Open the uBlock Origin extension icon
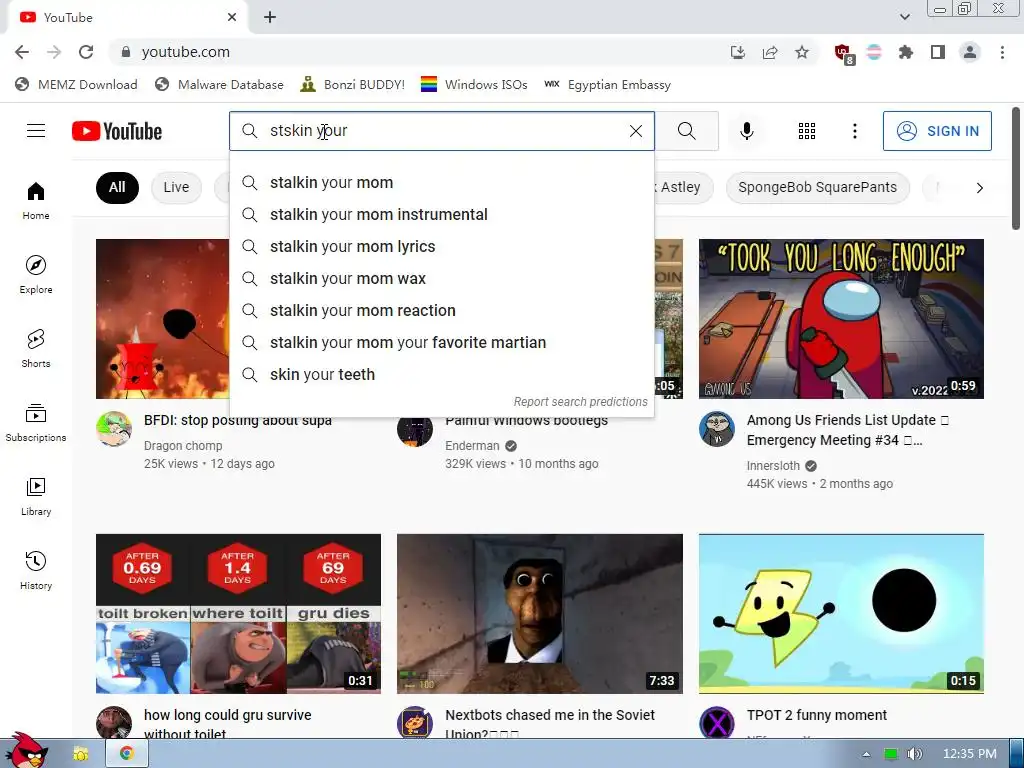 [843, 53]
